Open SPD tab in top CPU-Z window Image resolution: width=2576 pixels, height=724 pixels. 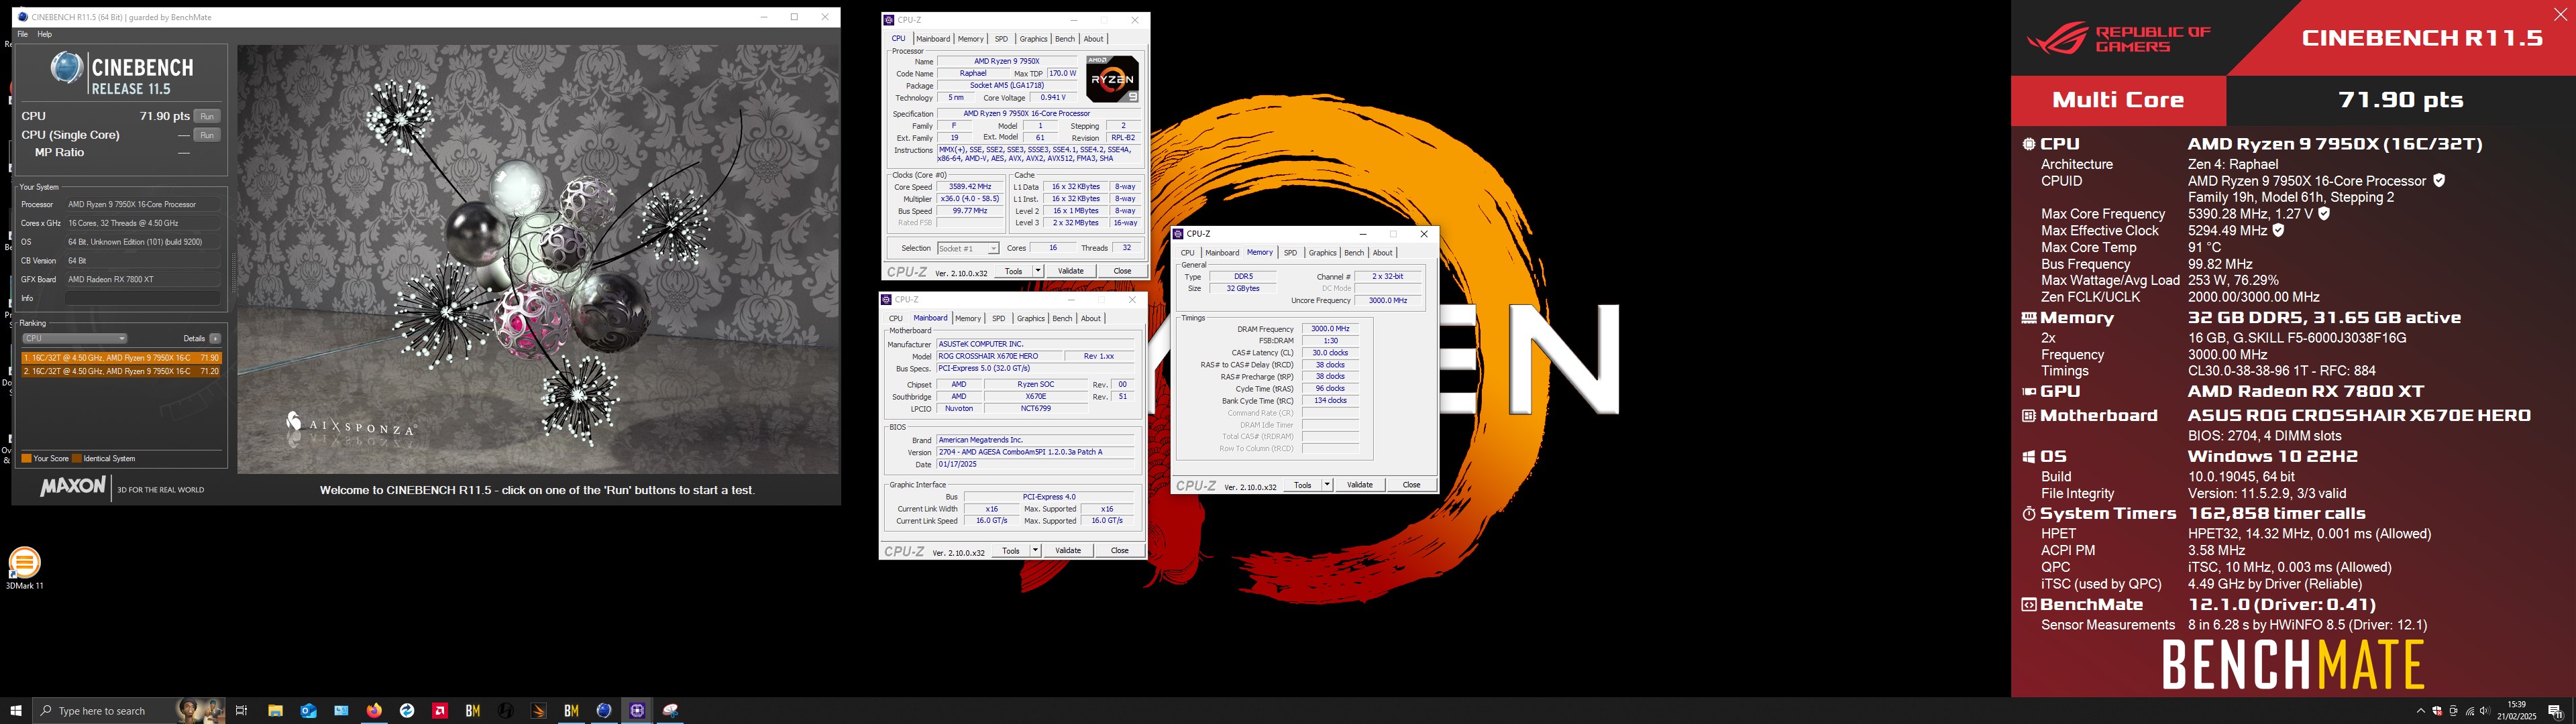click(1001, 39)
